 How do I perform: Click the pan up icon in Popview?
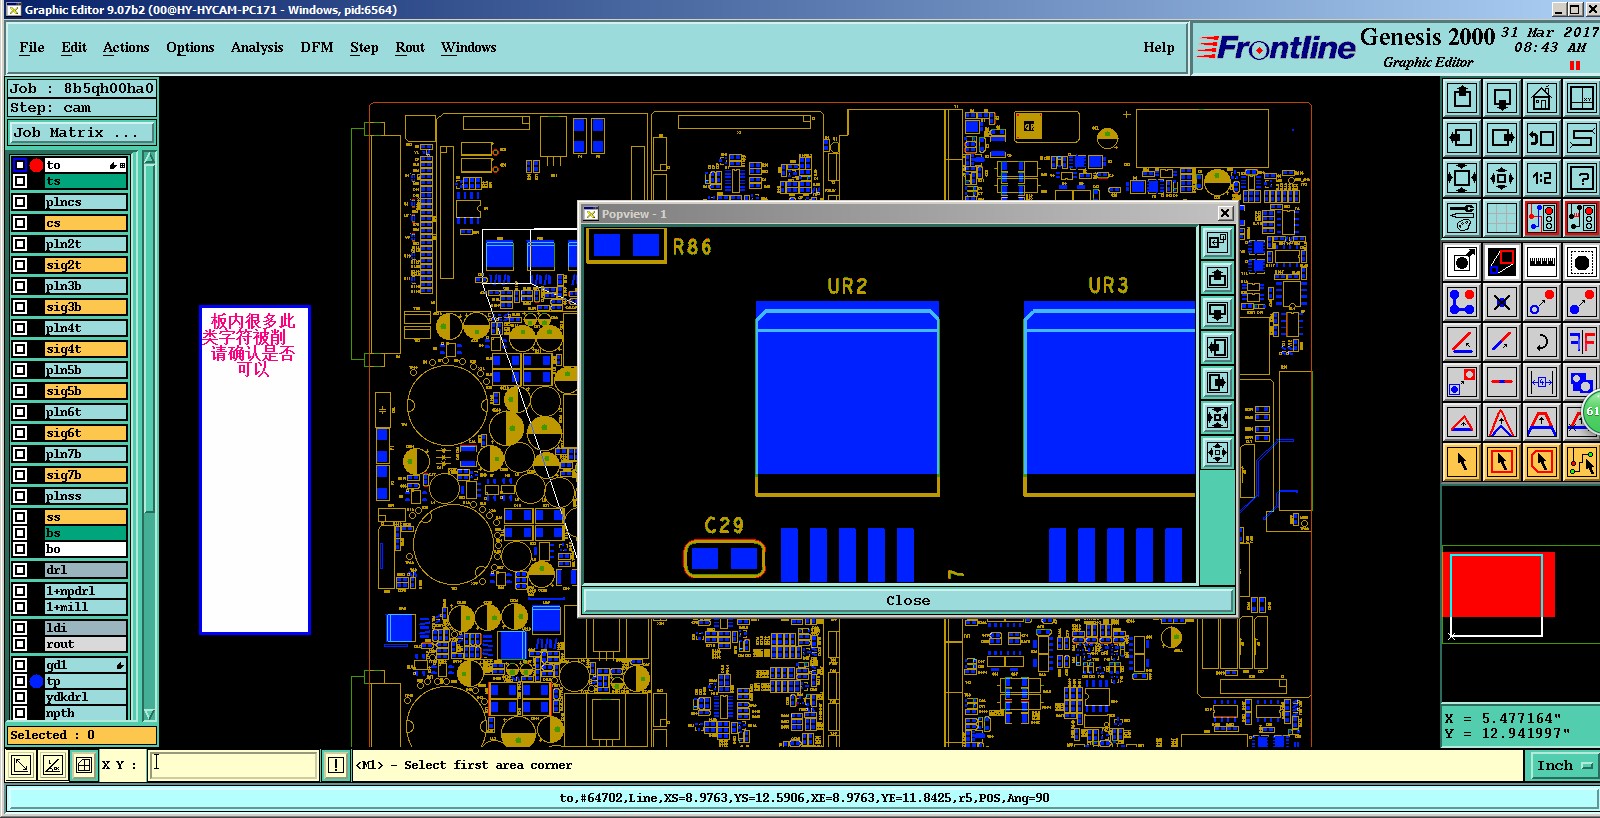coord(1217,277)
